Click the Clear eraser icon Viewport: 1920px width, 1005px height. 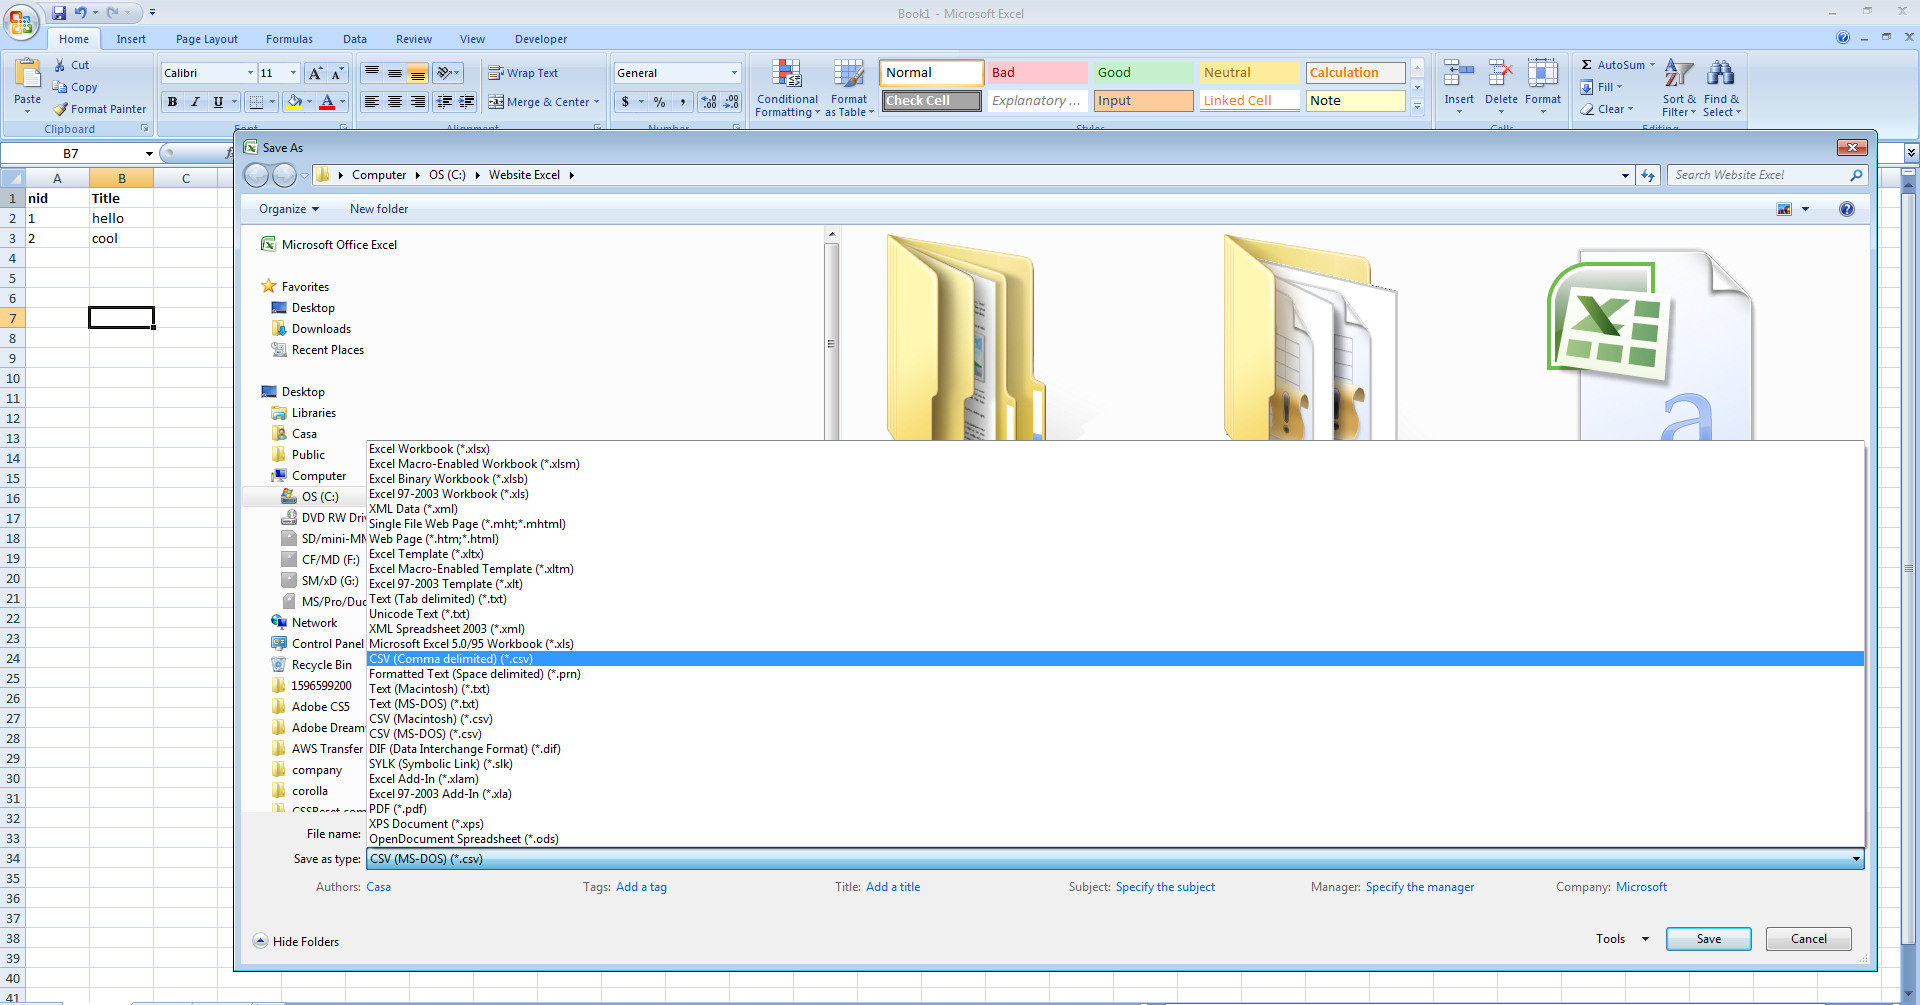(x=1587, y=109)
